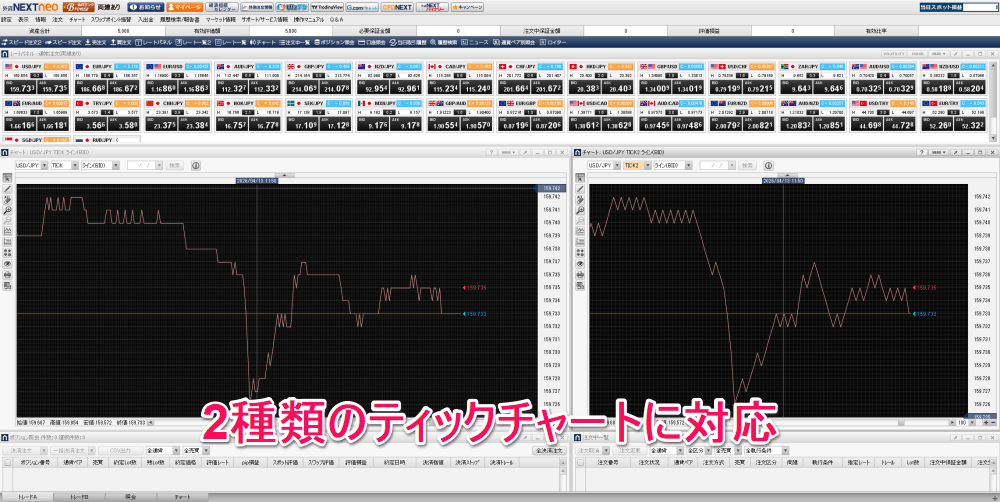Switch to the チャート bottom tab
Image resolution: width=1000 pixels, height=502 pixels.
tap(182, 496)
